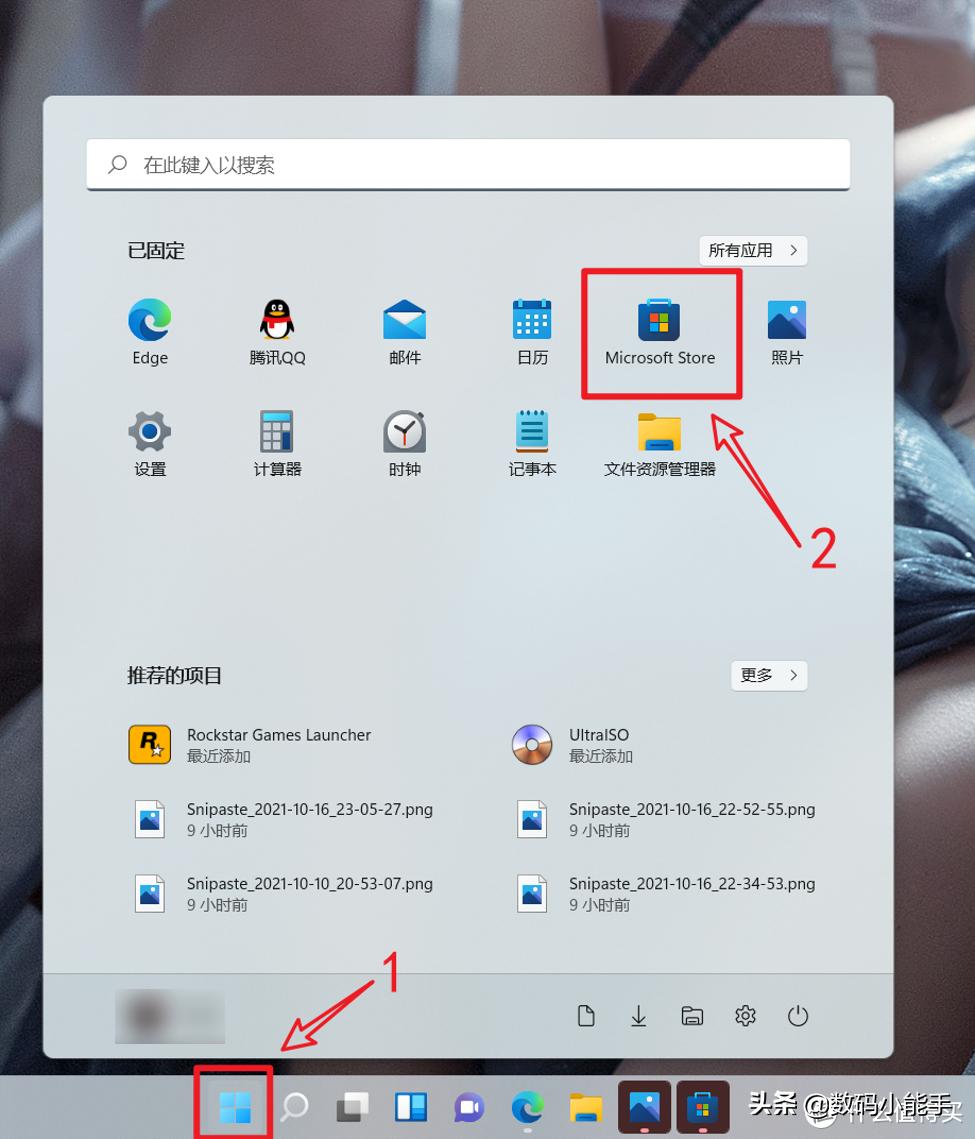Click the 所有应用 all apps button

click(x=753, y=251)
